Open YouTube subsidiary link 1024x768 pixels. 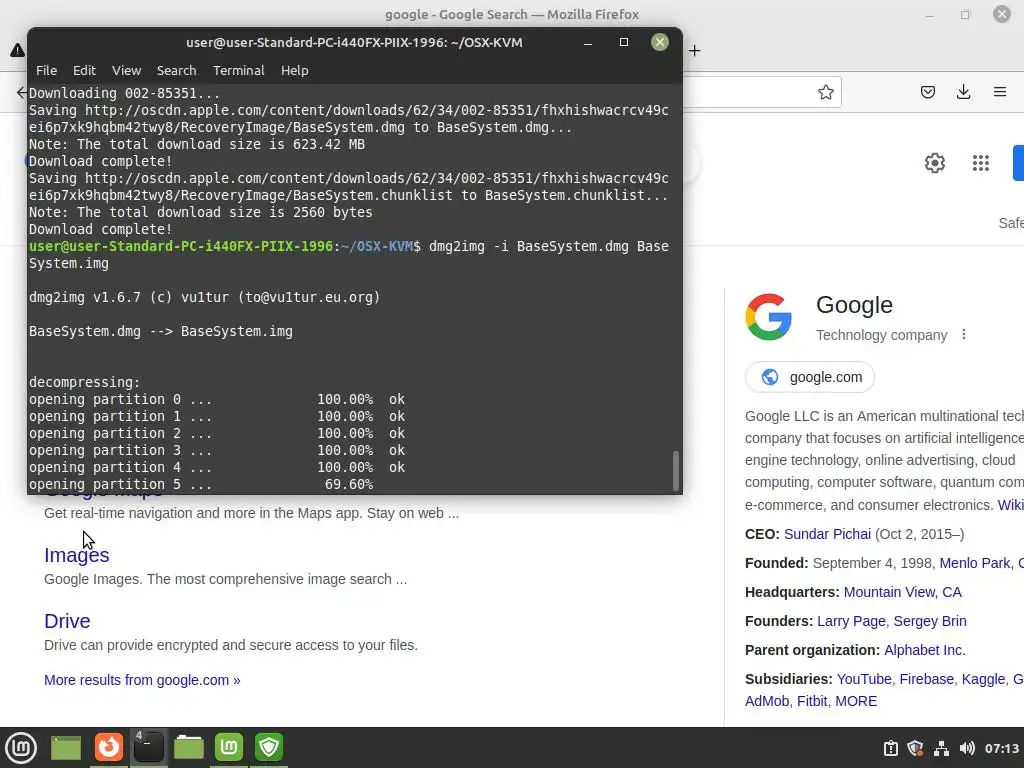click(x=864, y=679)
